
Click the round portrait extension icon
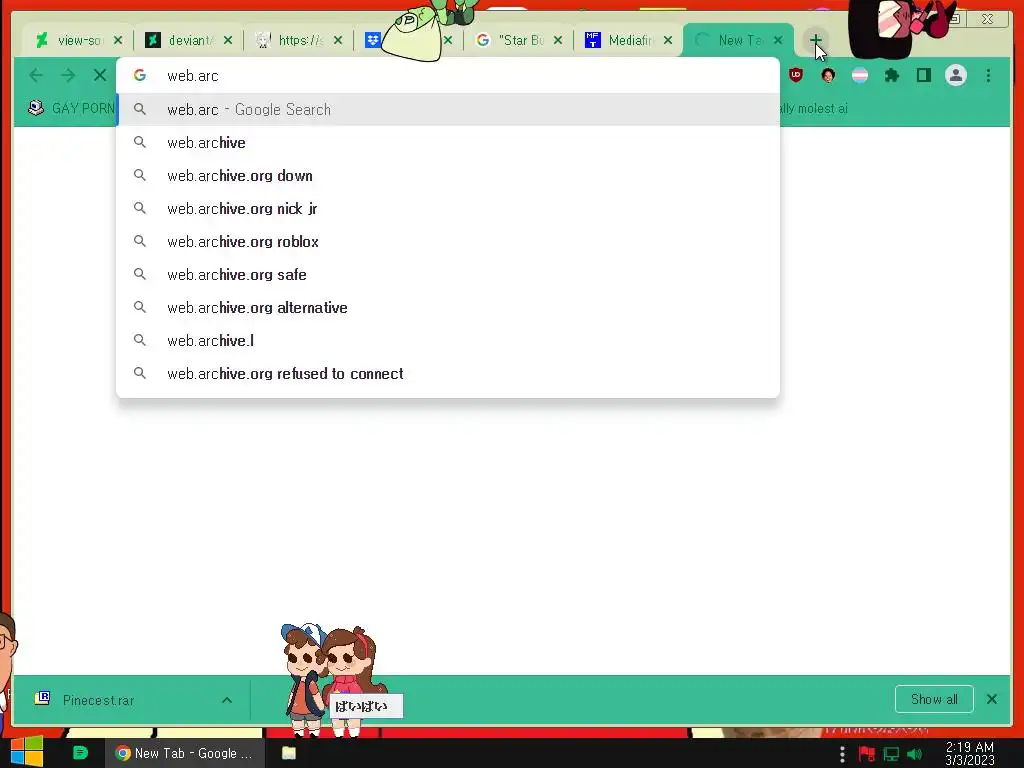(828, 75)
